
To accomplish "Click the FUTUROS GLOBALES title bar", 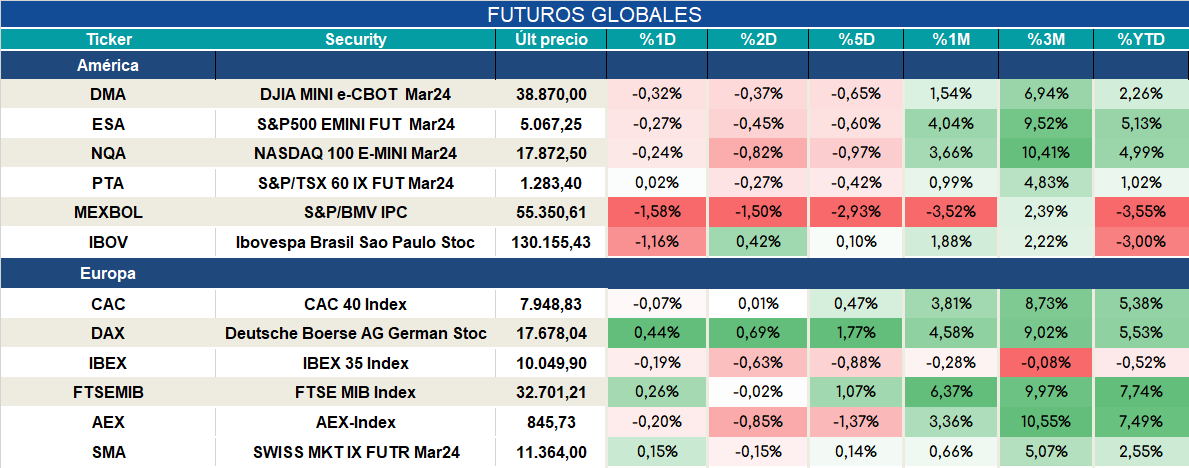I will point(594,14).
